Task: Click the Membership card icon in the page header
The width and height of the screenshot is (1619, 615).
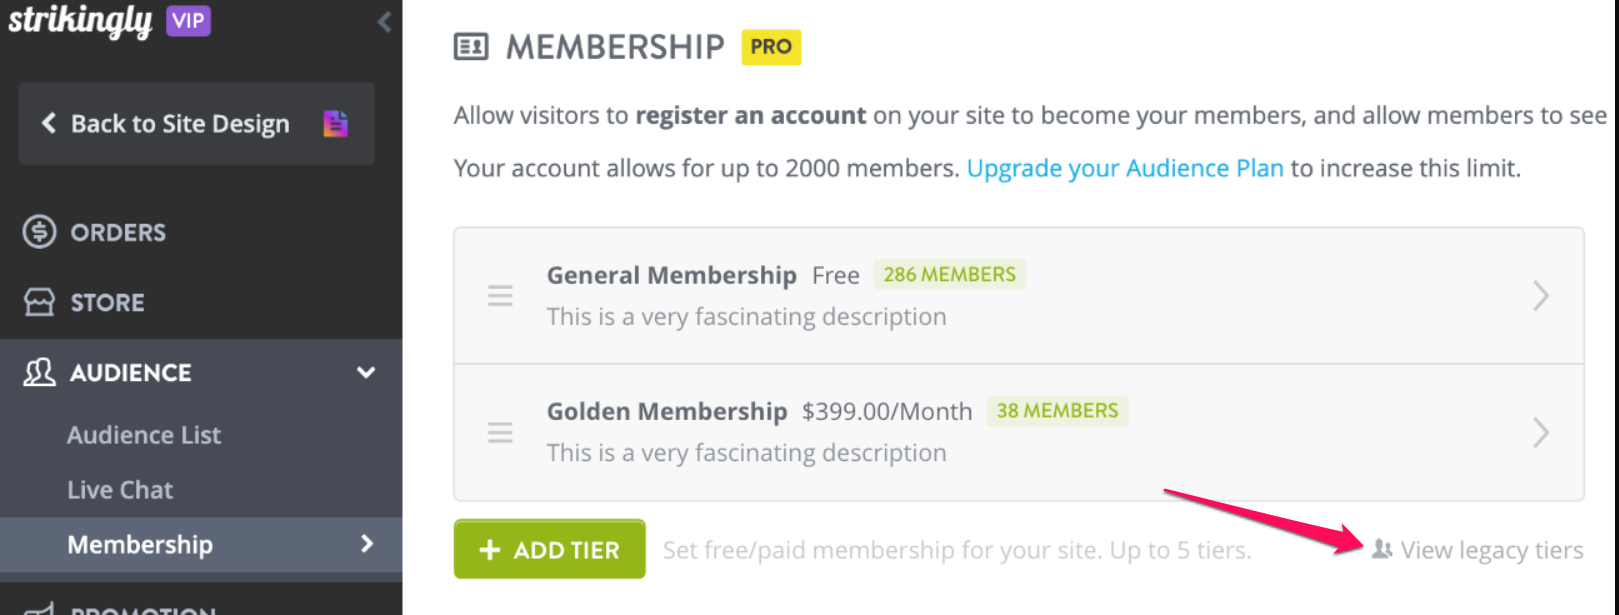Action: pyautogui.click(x=471, y=47)
